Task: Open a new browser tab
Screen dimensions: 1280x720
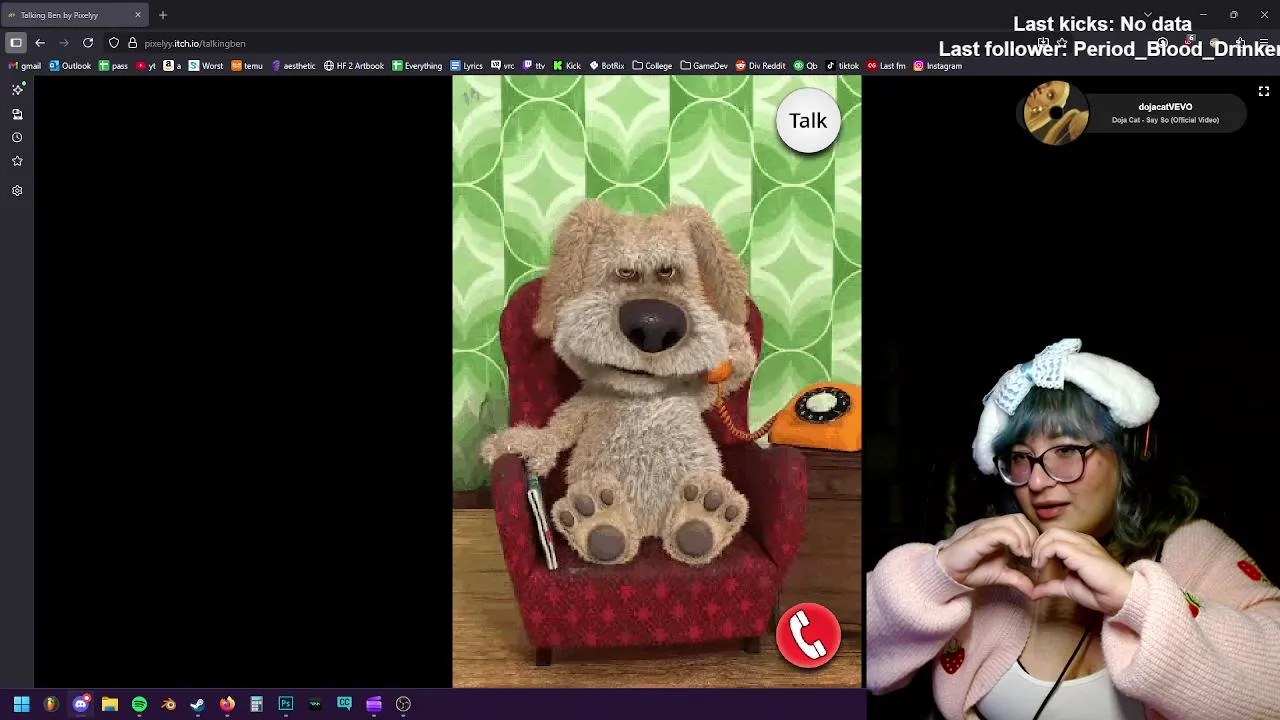Action: (163, 15)
